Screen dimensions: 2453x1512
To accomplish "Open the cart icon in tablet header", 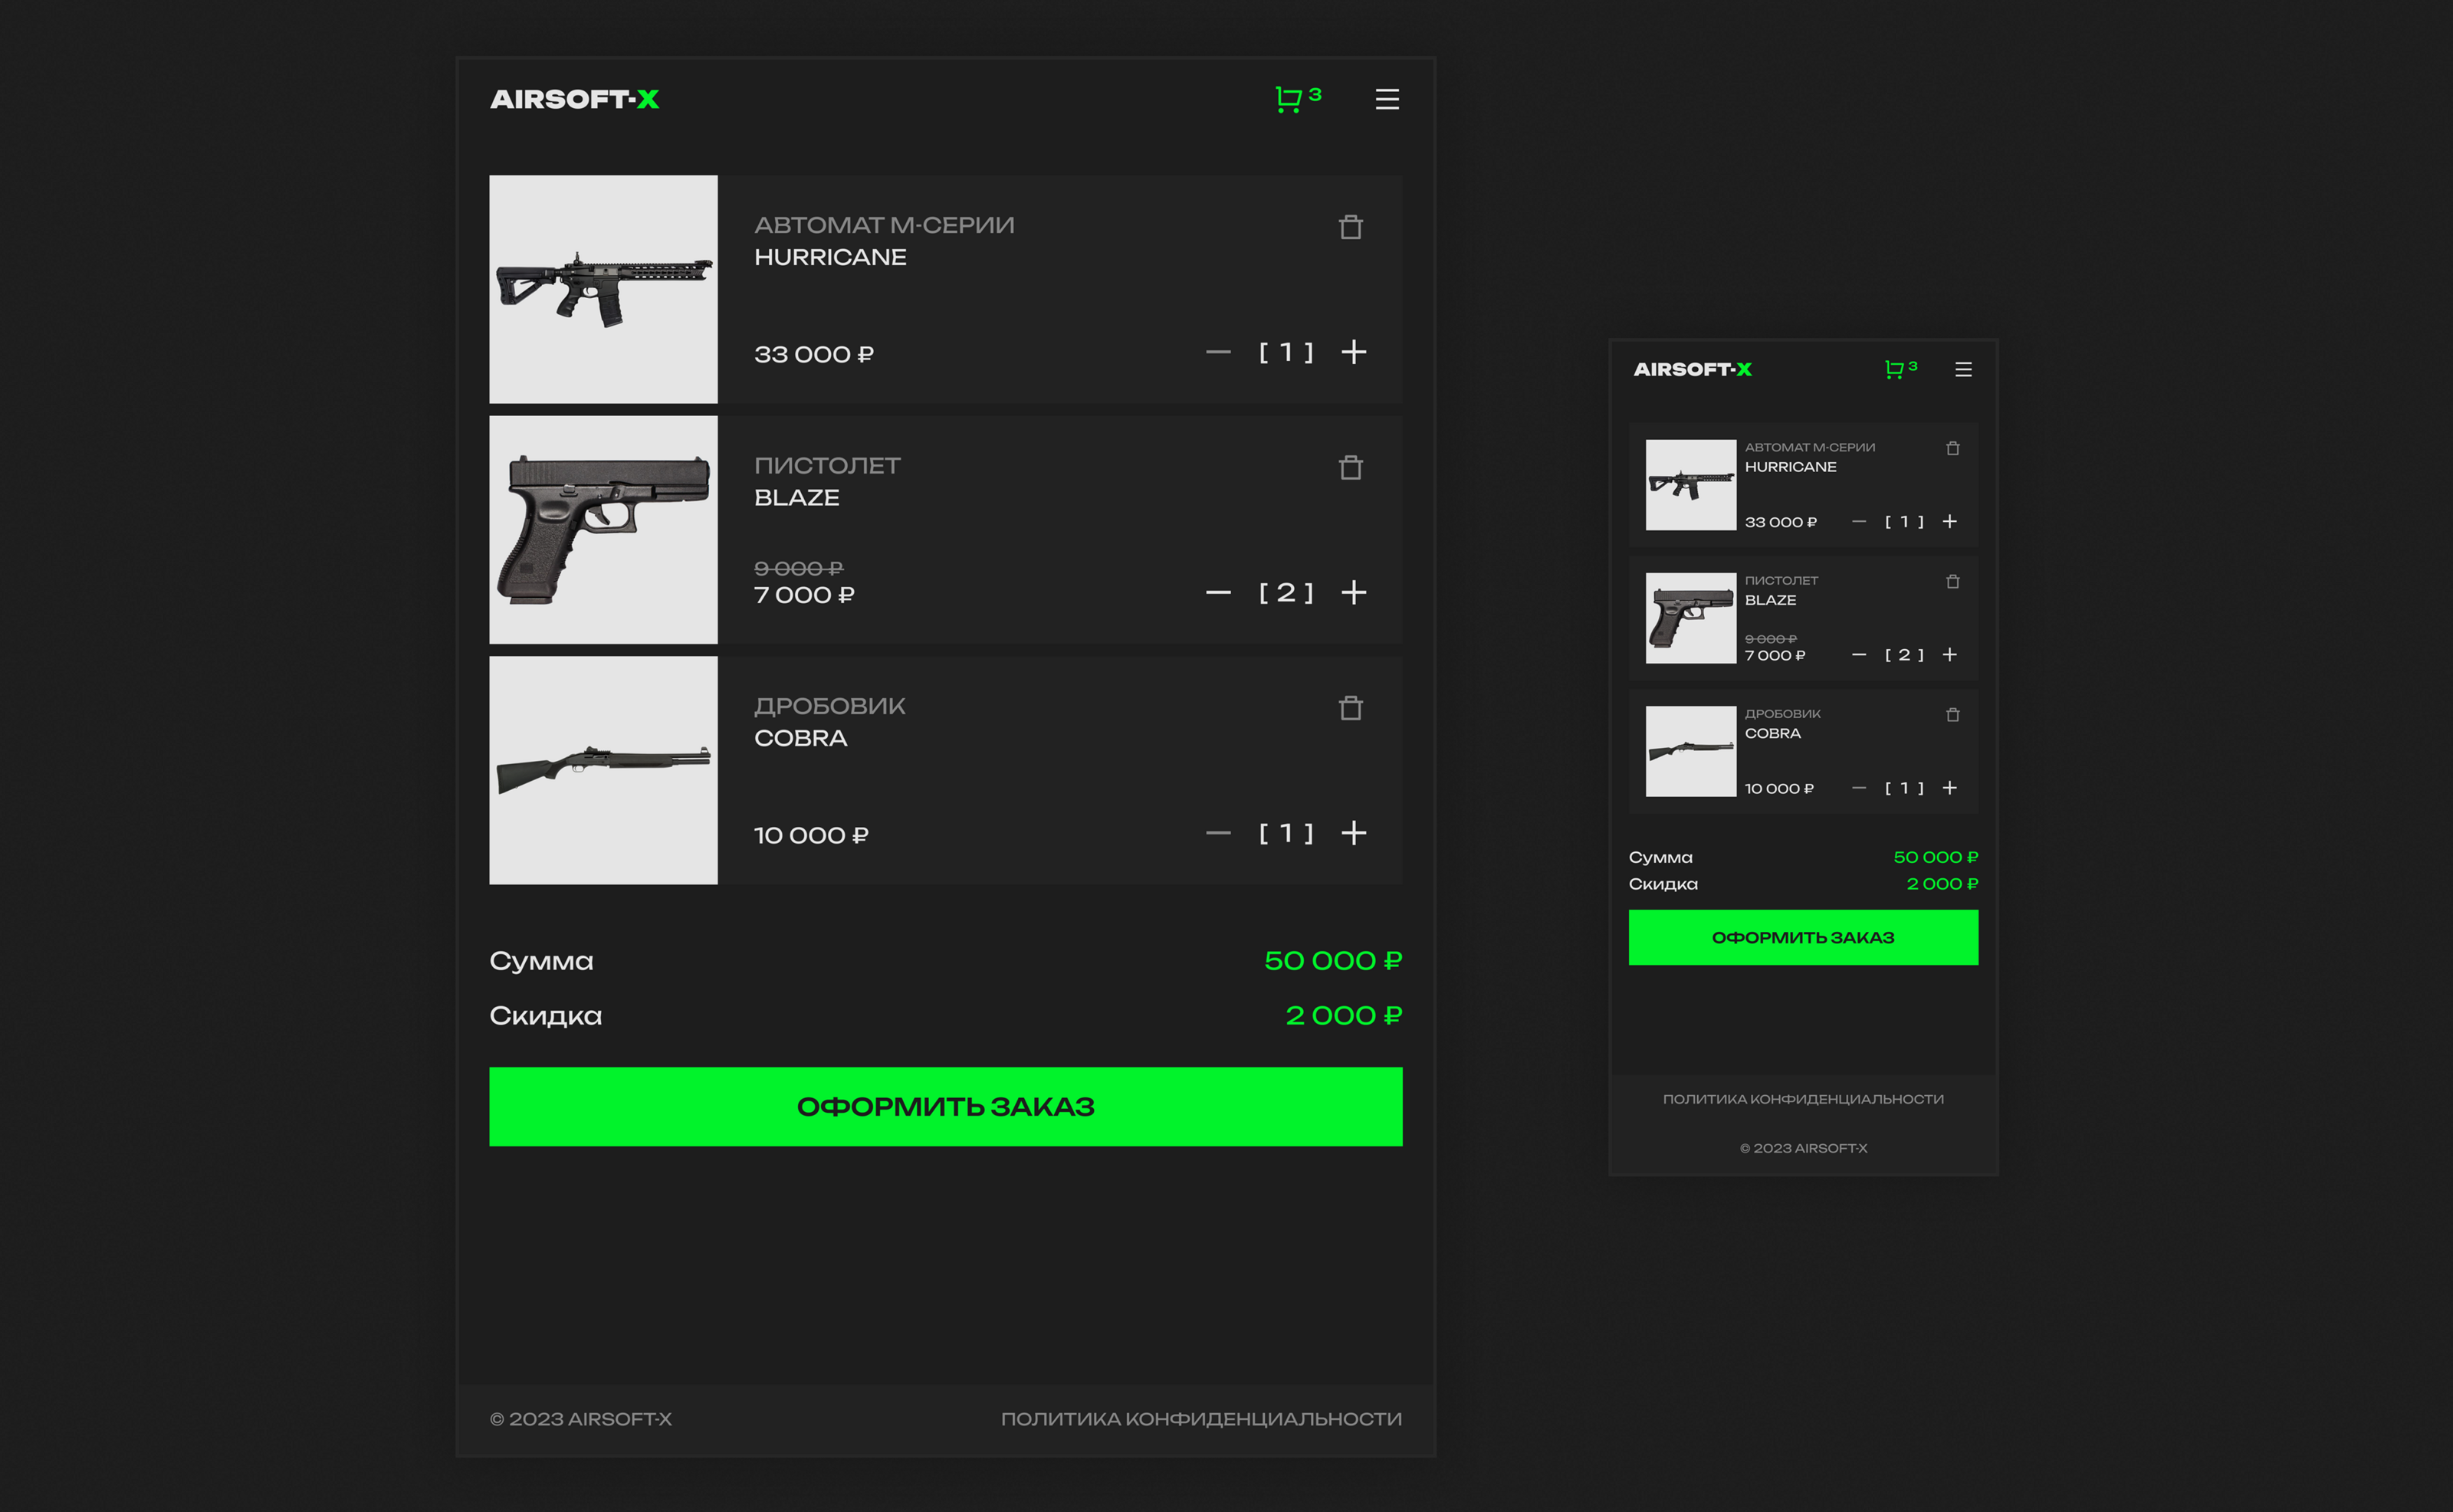I will 1289,99.
